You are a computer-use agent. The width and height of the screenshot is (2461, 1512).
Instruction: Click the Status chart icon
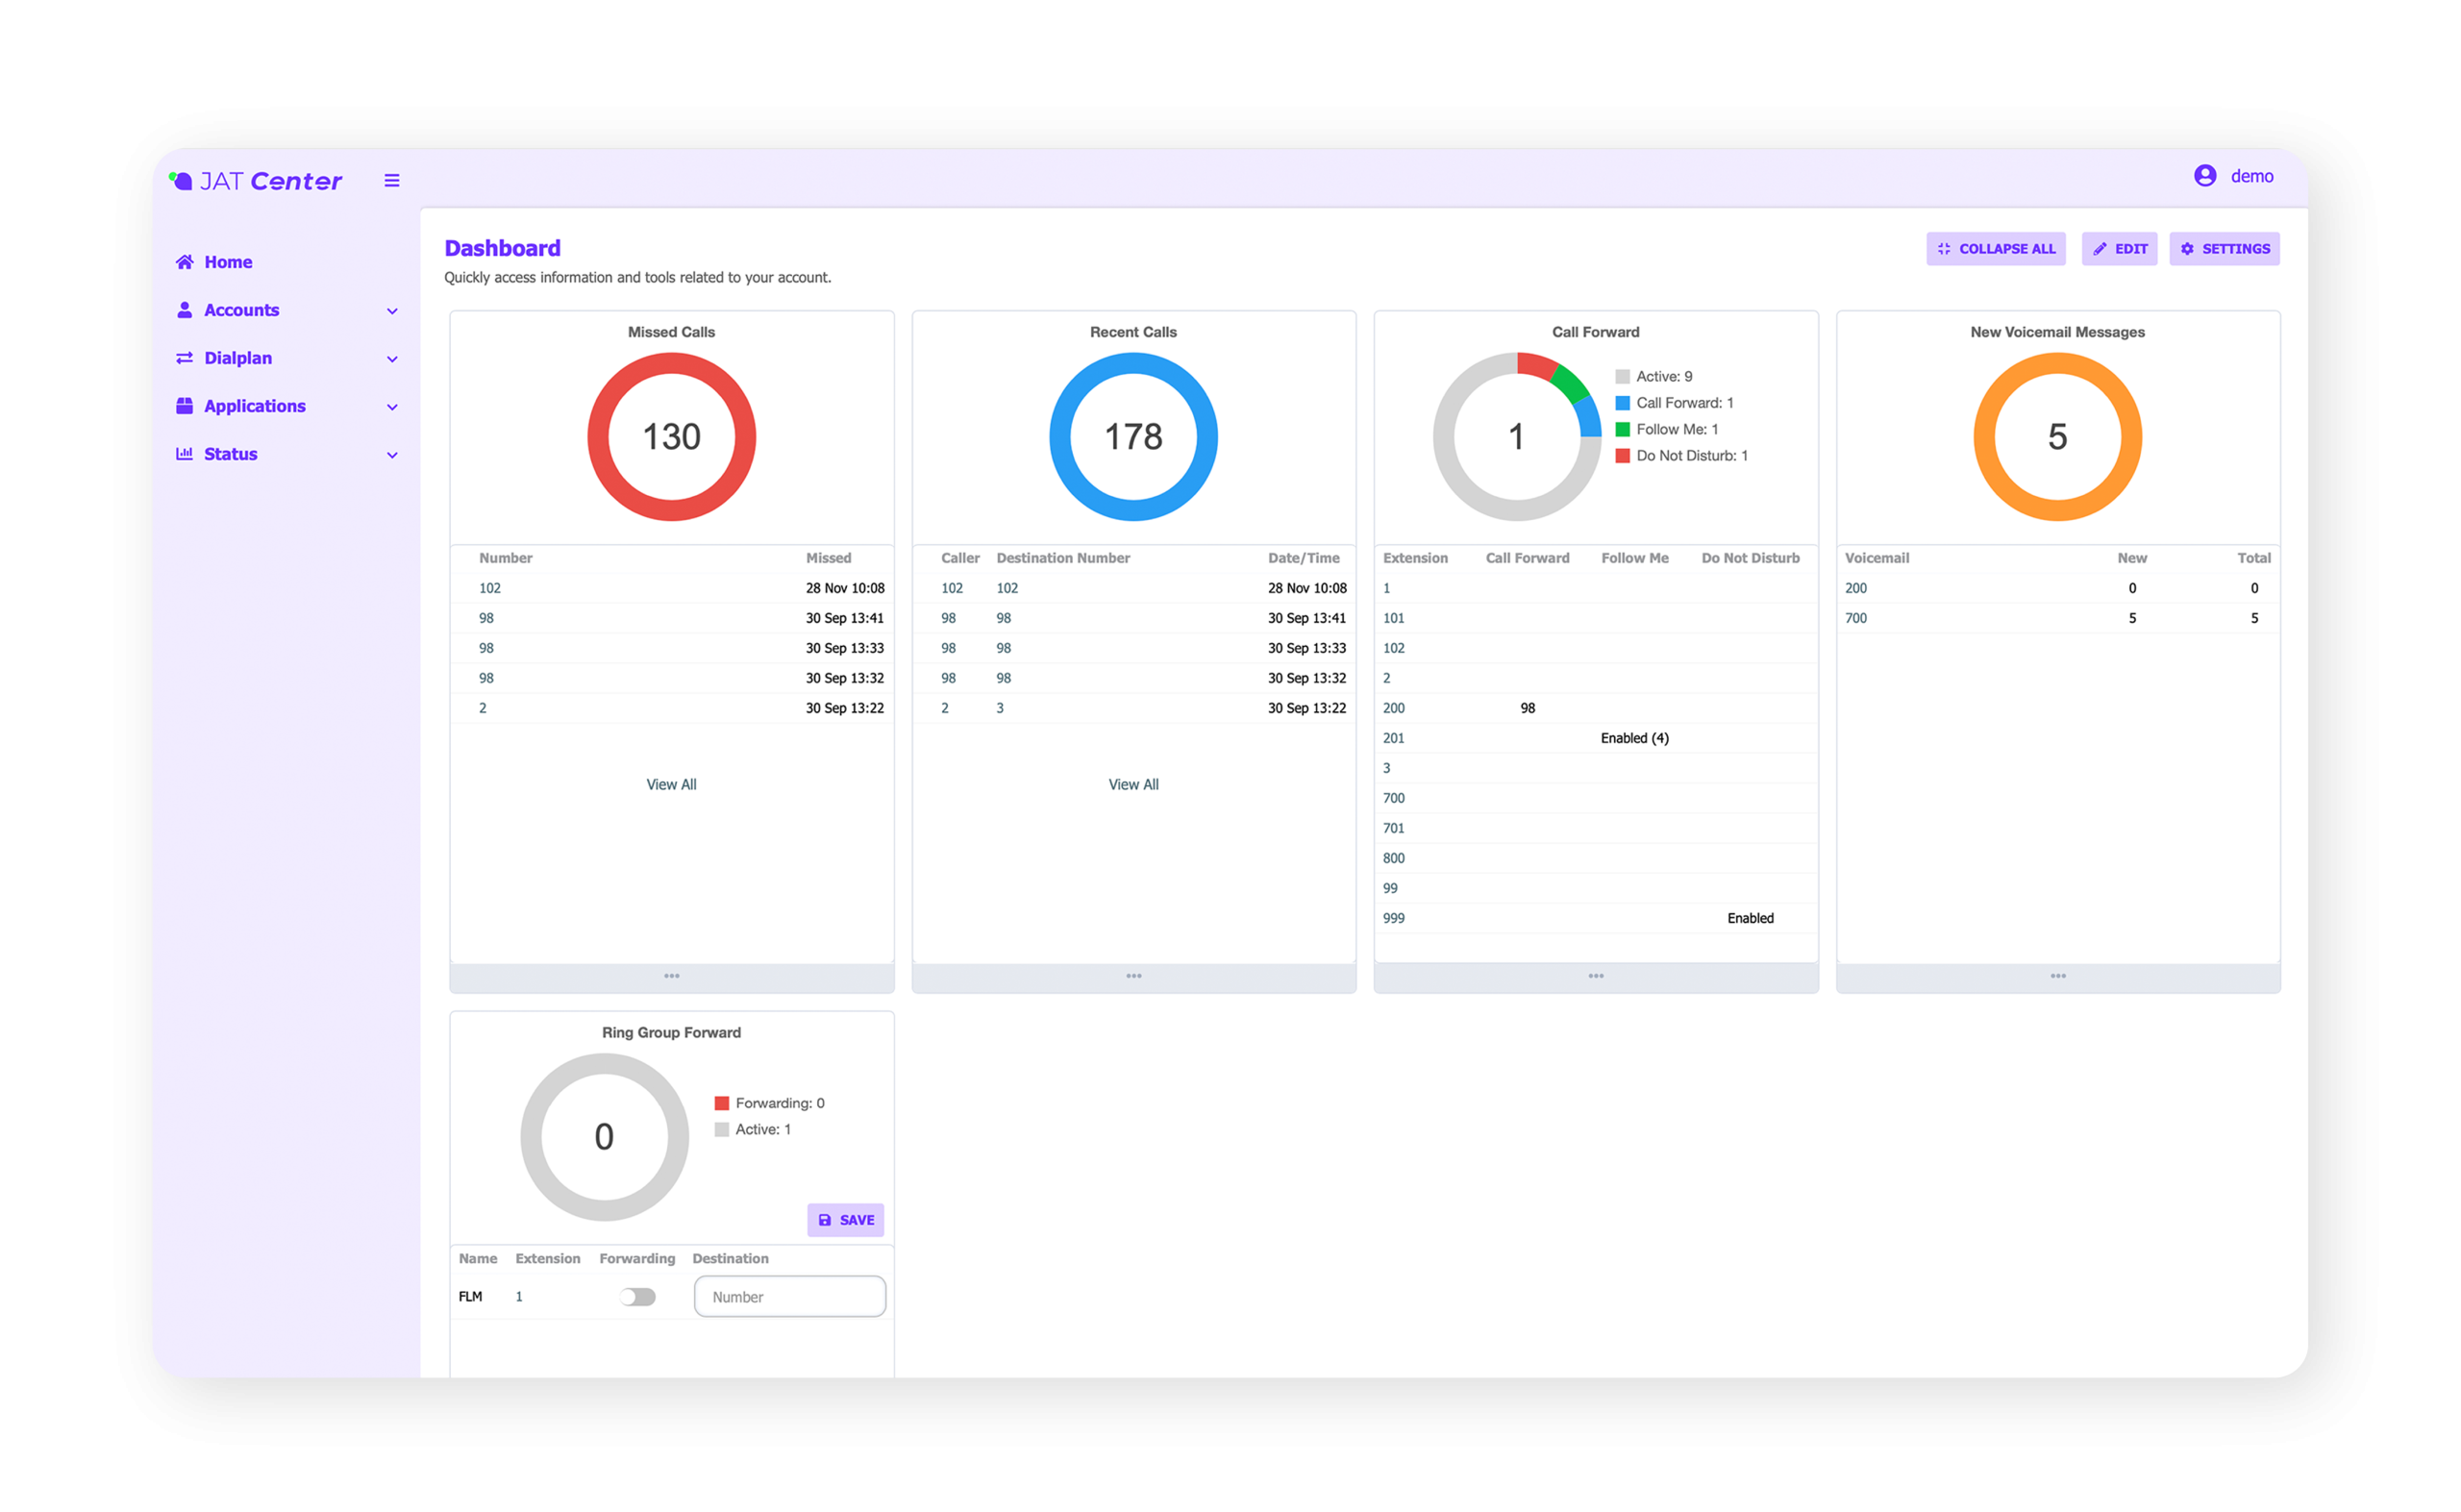tap(184, 454)
